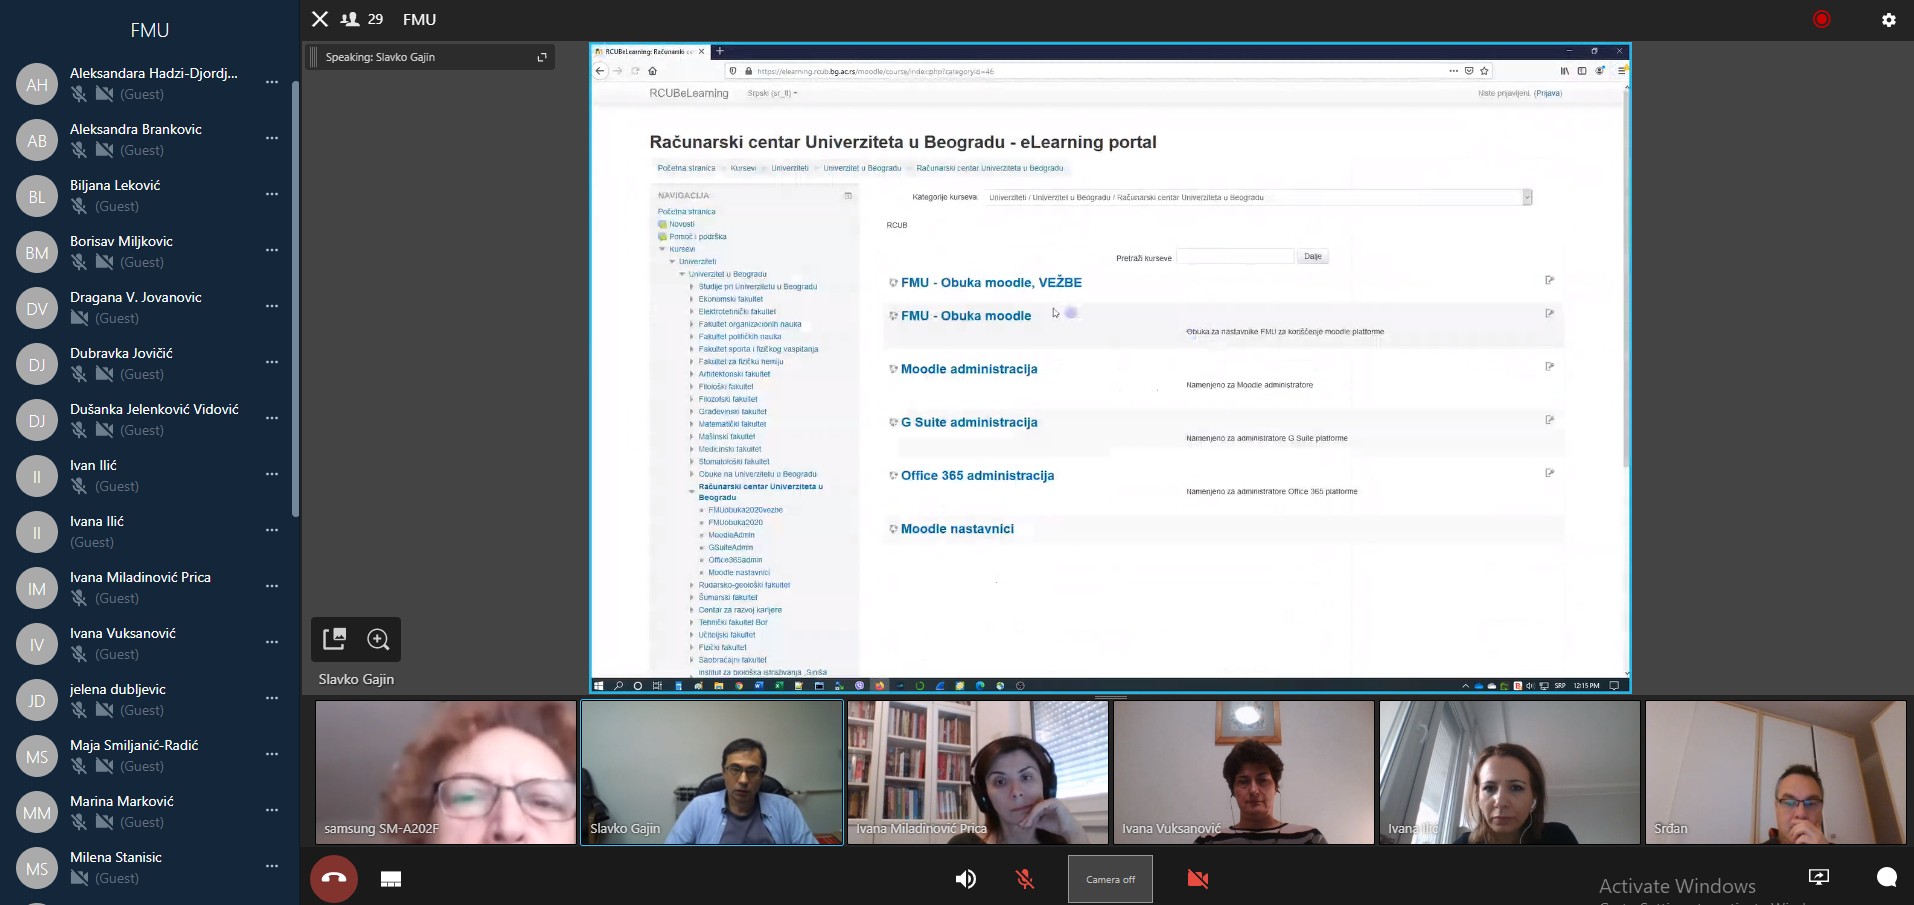
Task: Click Početna stranica in the breadcrumb
Action: click(686, 168)
